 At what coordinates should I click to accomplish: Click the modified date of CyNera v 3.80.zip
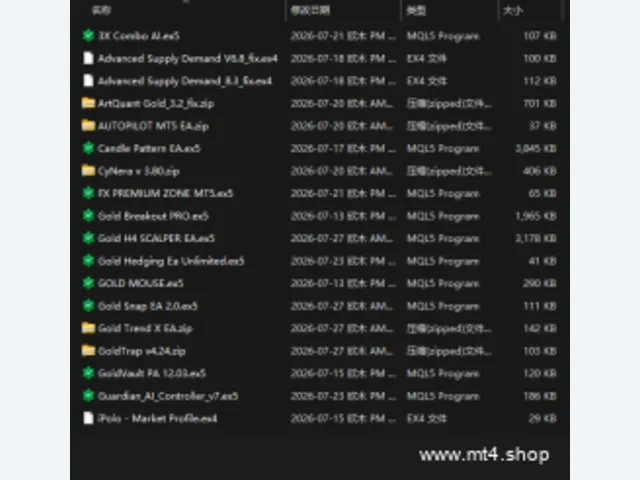pyautogui.click(x=342, y=171)
